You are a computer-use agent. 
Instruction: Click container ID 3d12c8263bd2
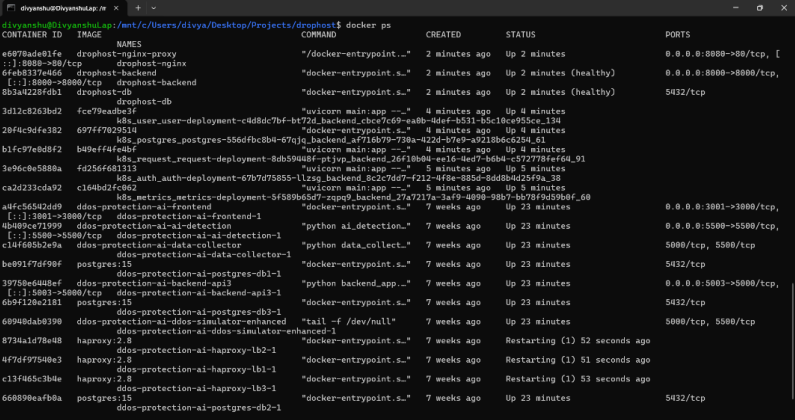tap(32, 111)
